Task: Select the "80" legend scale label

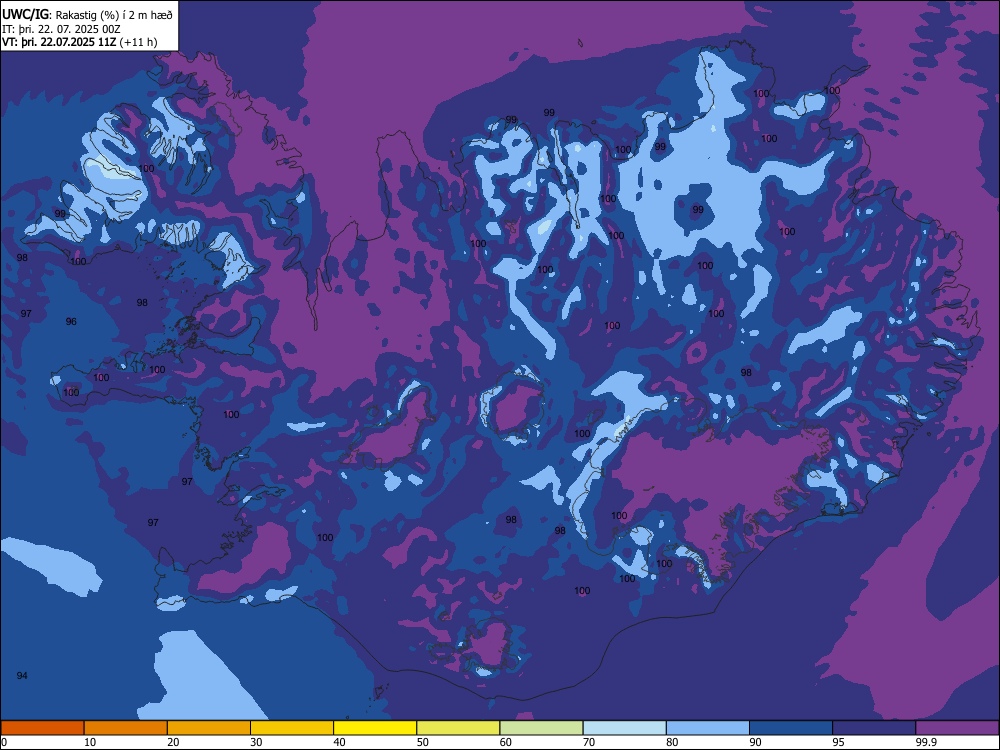Action: pyautogui.click(x=672, y=742)
